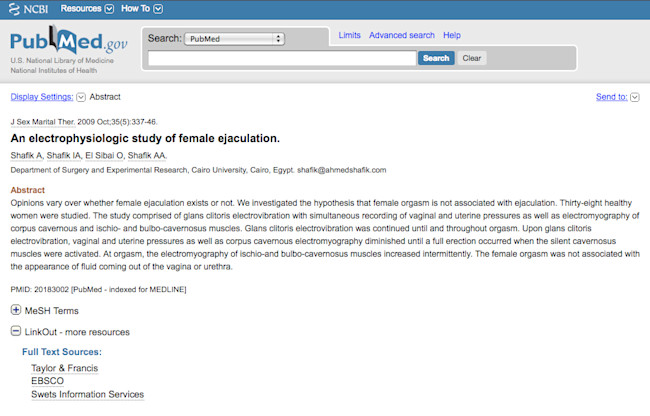Open author Shafik IA link
This screenshot has width=650, height=416.
(x=64, y=155)
